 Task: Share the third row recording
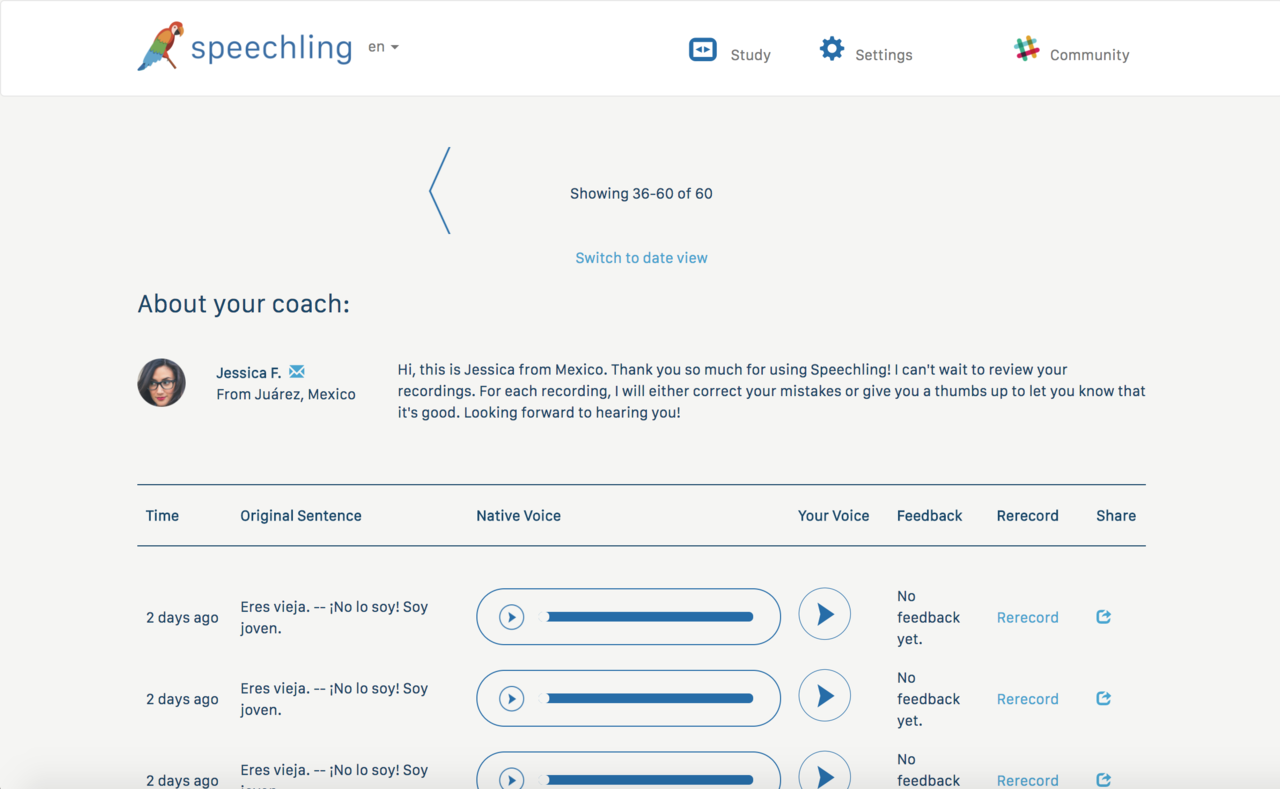pos(1104,779)
